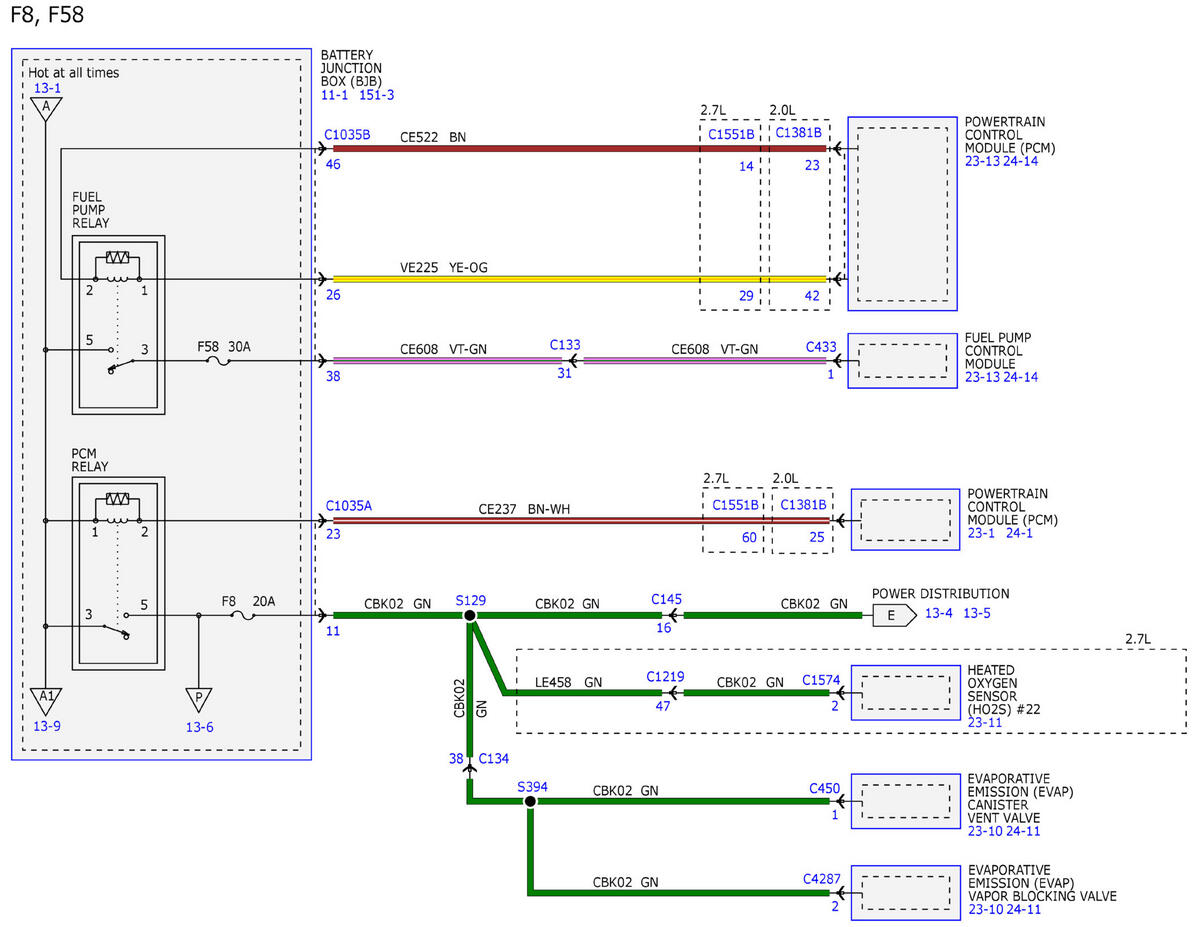The image size is (1200, 927).
Task: Open connector C1219 link
Action: click(x=666, y=677)
